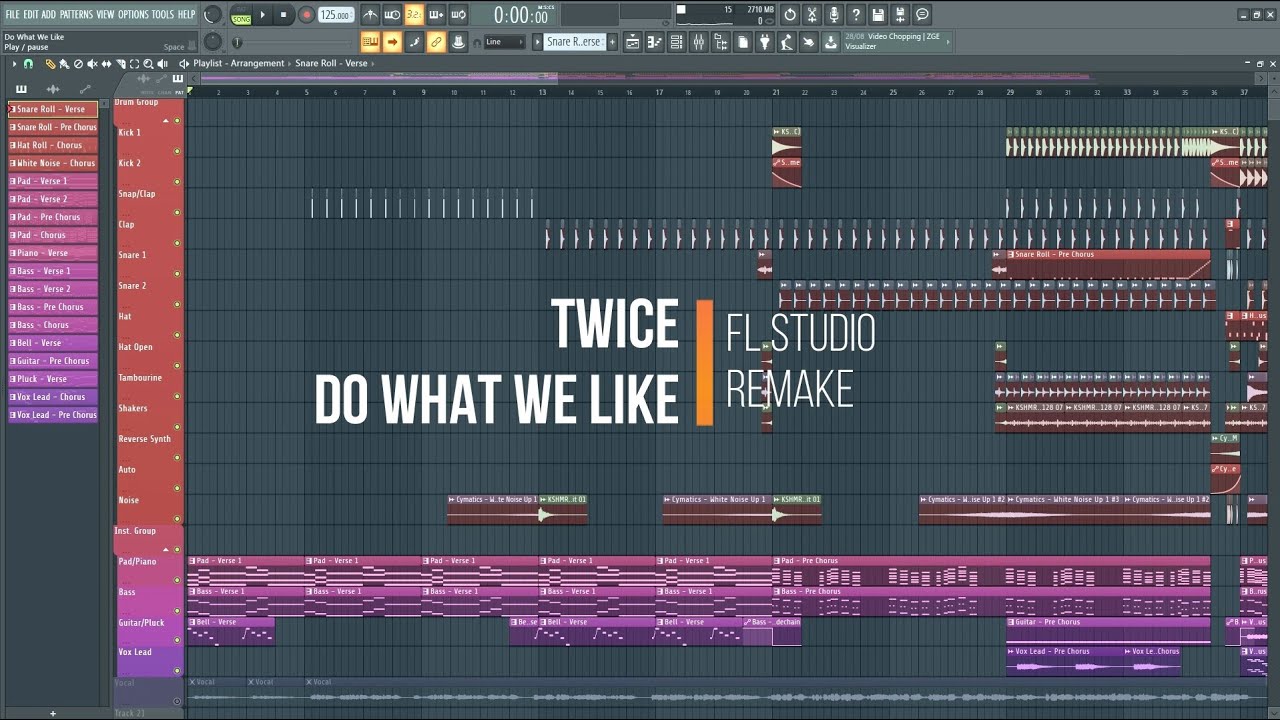Open the mixer icon
The image size is (1280, 720).
pyautogui.click(x=699, y=42)
